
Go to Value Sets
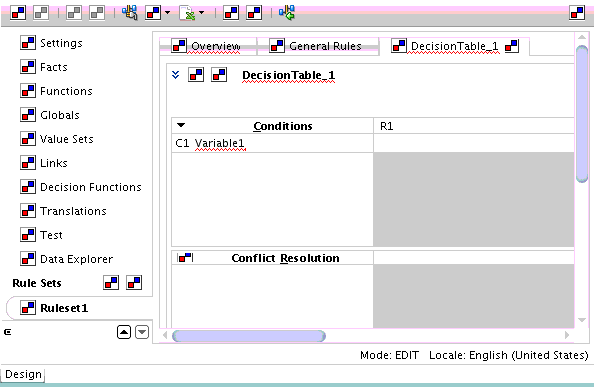pos(66,139)
